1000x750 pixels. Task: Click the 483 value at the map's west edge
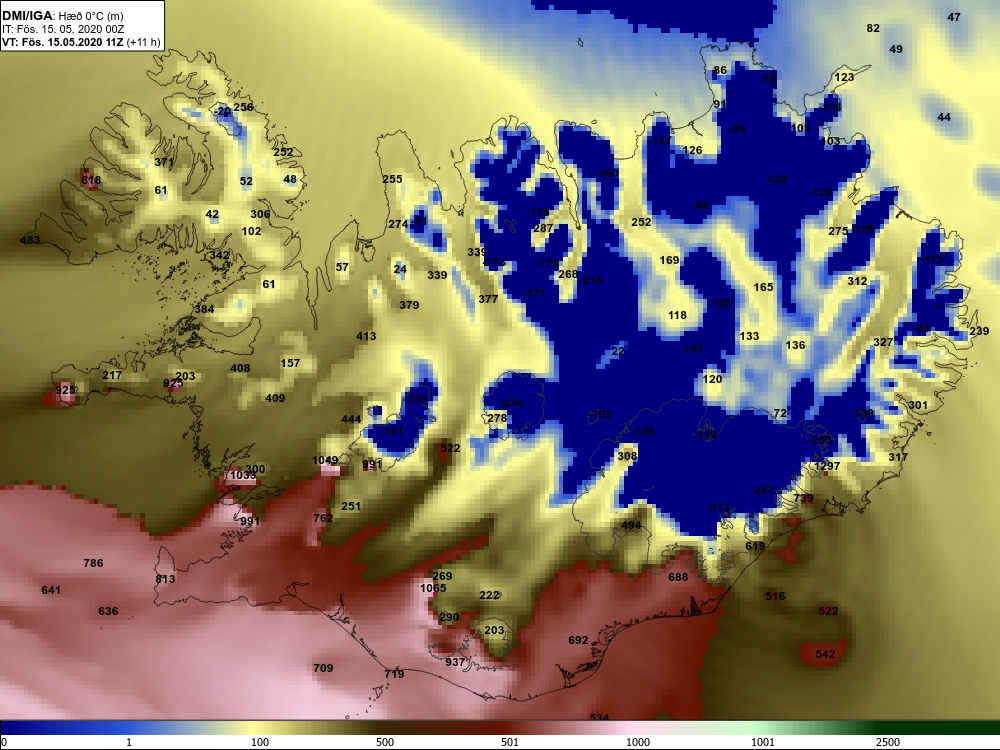click(30, 240)
